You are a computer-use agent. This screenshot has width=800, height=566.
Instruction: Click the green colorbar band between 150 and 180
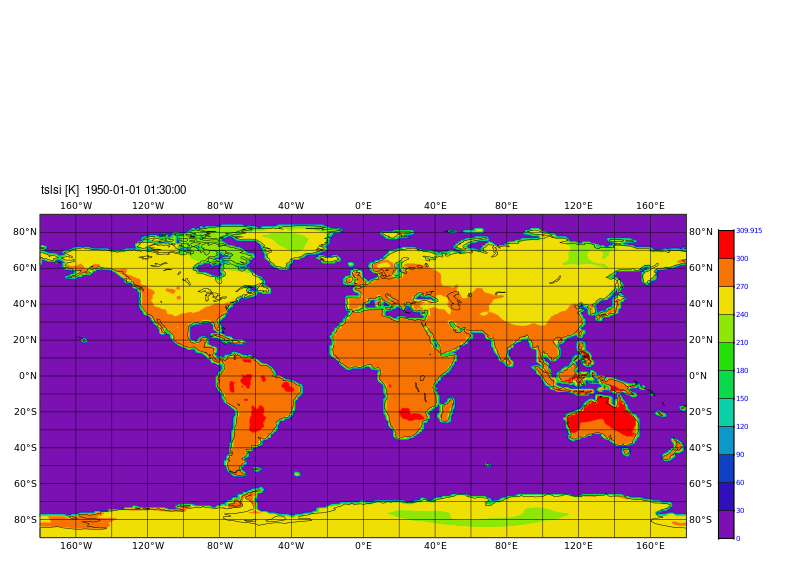point(725,384)
